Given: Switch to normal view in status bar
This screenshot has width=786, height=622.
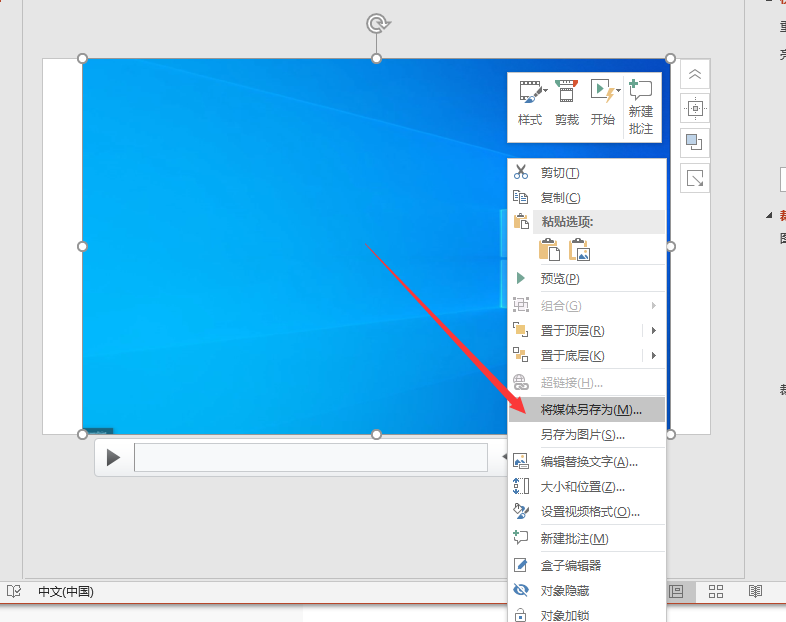Looking at the screenshot, I should pyautogui.click(x=676, y=591).
